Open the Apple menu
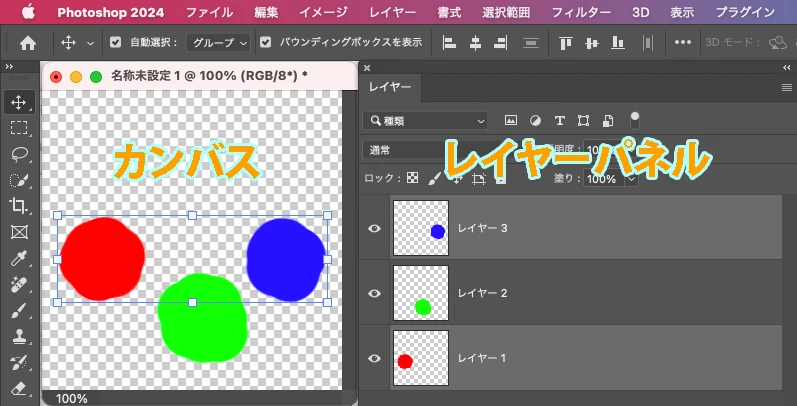 28,12
